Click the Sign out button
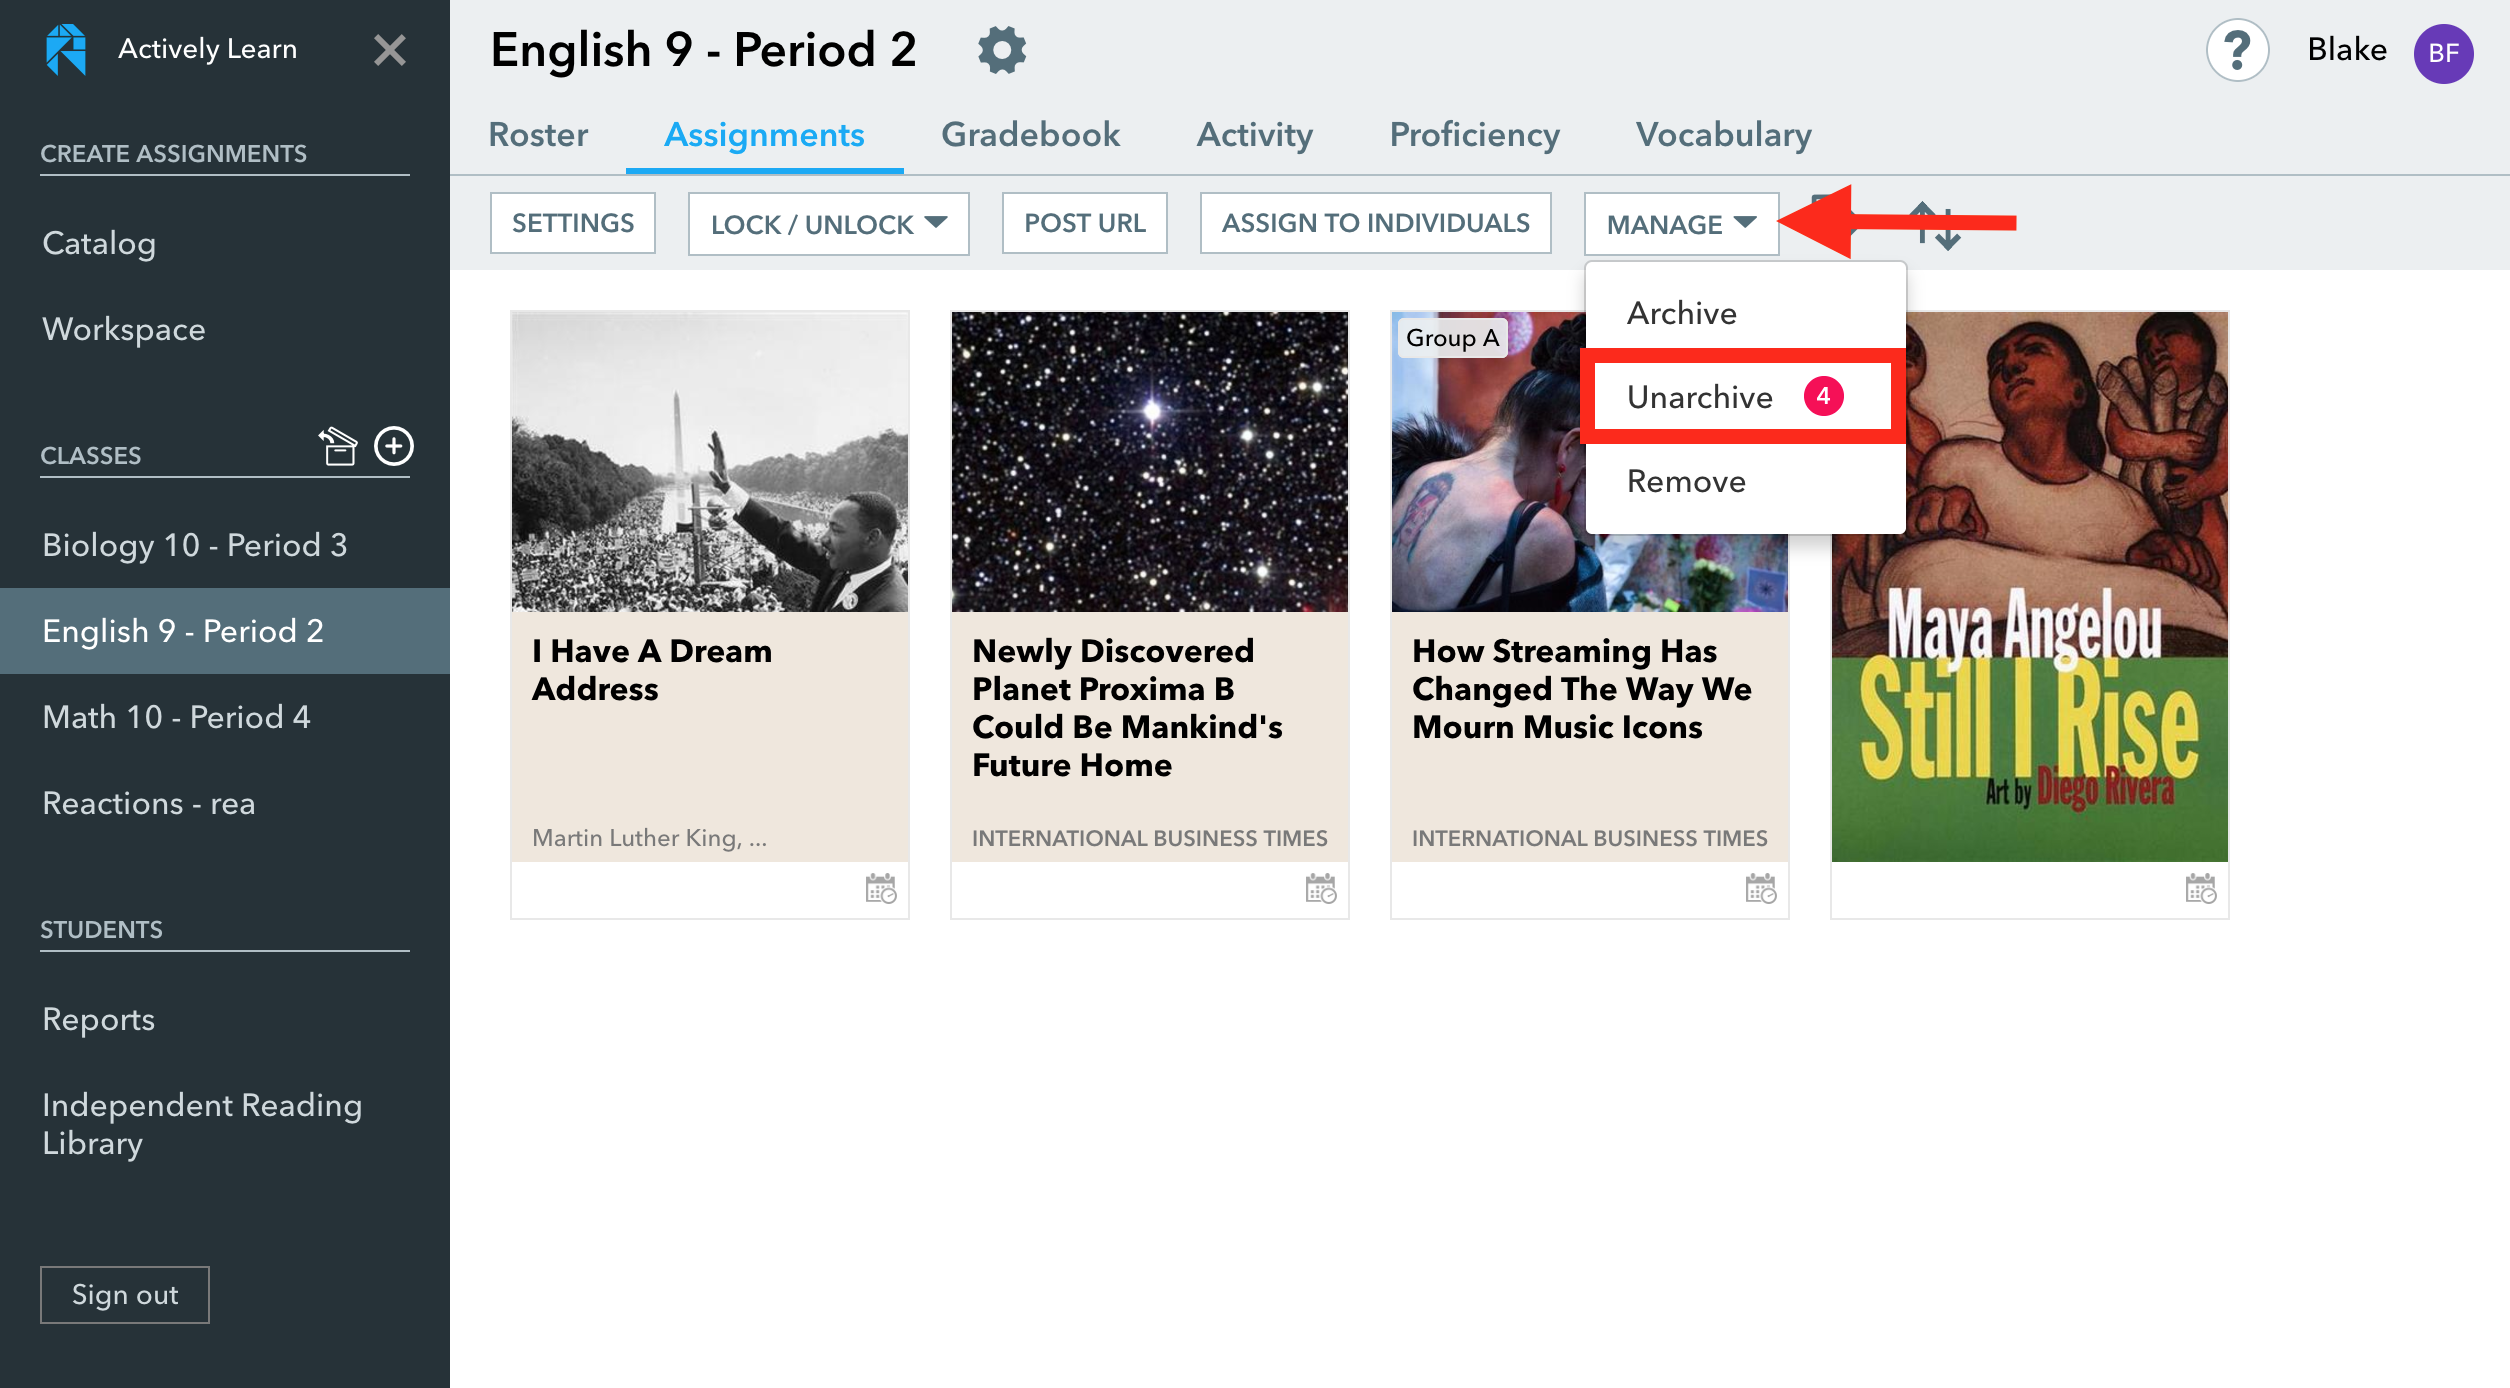Image resolution: width=2510 pixels, height=1388 pixels. tap(125, 1295)
